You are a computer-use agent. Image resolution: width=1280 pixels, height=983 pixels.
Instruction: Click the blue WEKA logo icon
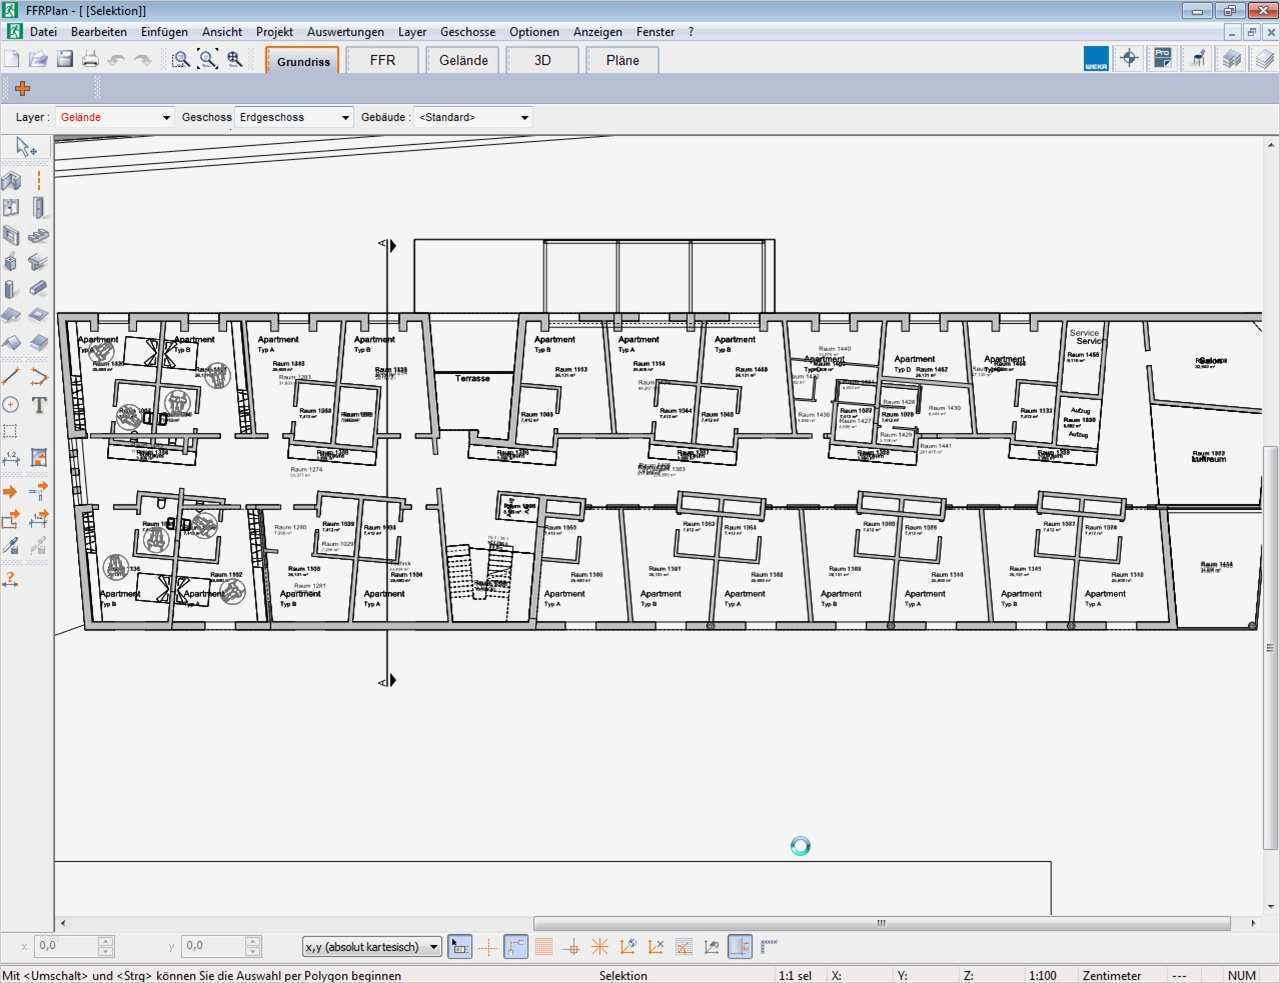point(1096,59)
